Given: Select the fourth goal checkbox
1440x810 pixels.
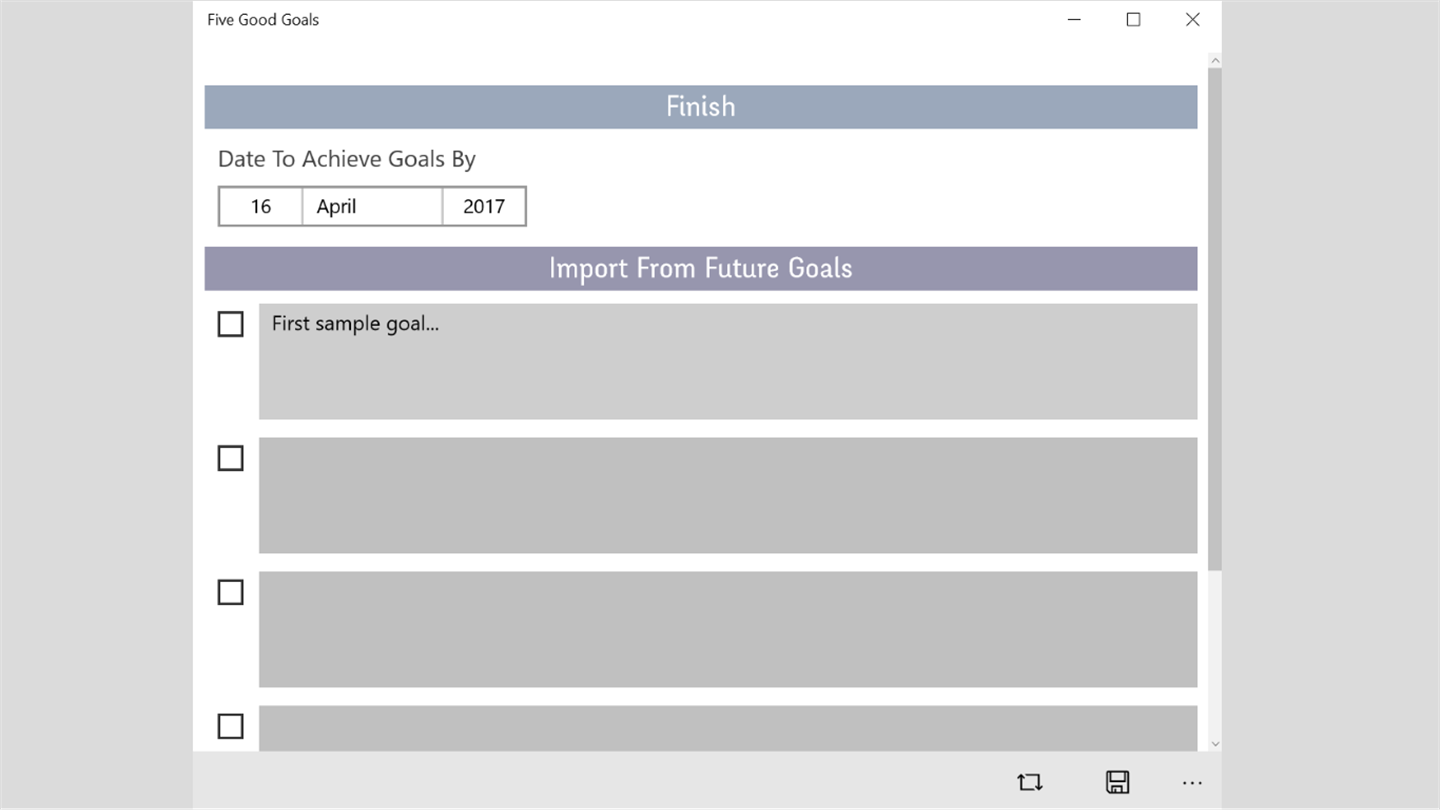Looking at the screenshot, I should click(231, 726).
